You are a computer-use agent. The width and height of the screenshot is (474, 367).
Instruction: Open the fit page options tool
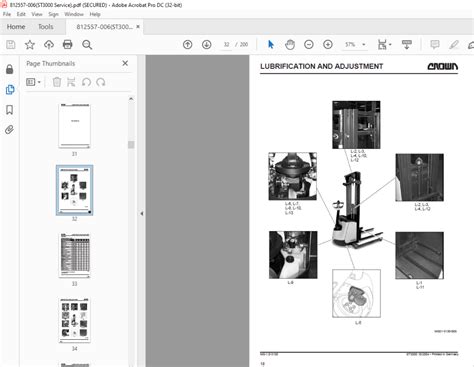pyautogui.click(x=384, y=44)
